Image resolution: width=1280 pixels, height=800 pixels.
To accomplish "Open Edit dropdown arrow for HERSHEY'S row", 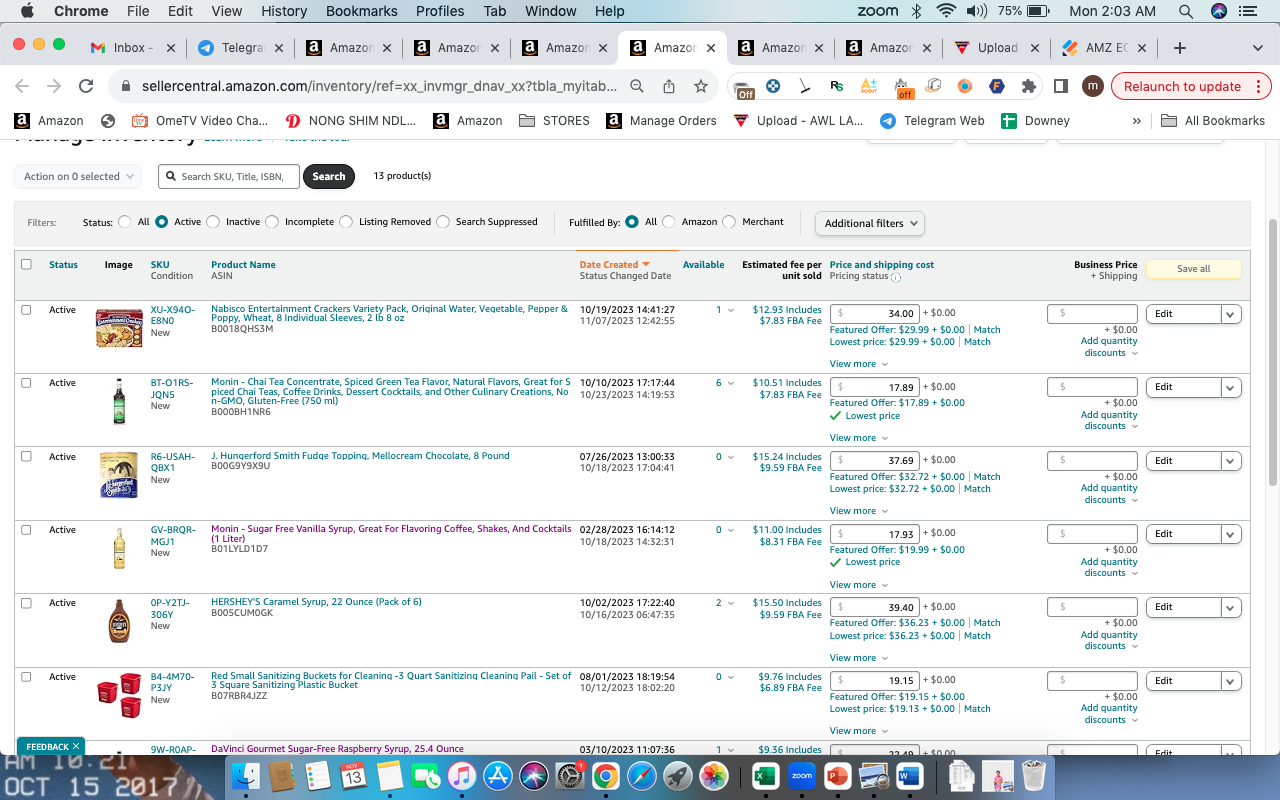I will [1231, 607].
